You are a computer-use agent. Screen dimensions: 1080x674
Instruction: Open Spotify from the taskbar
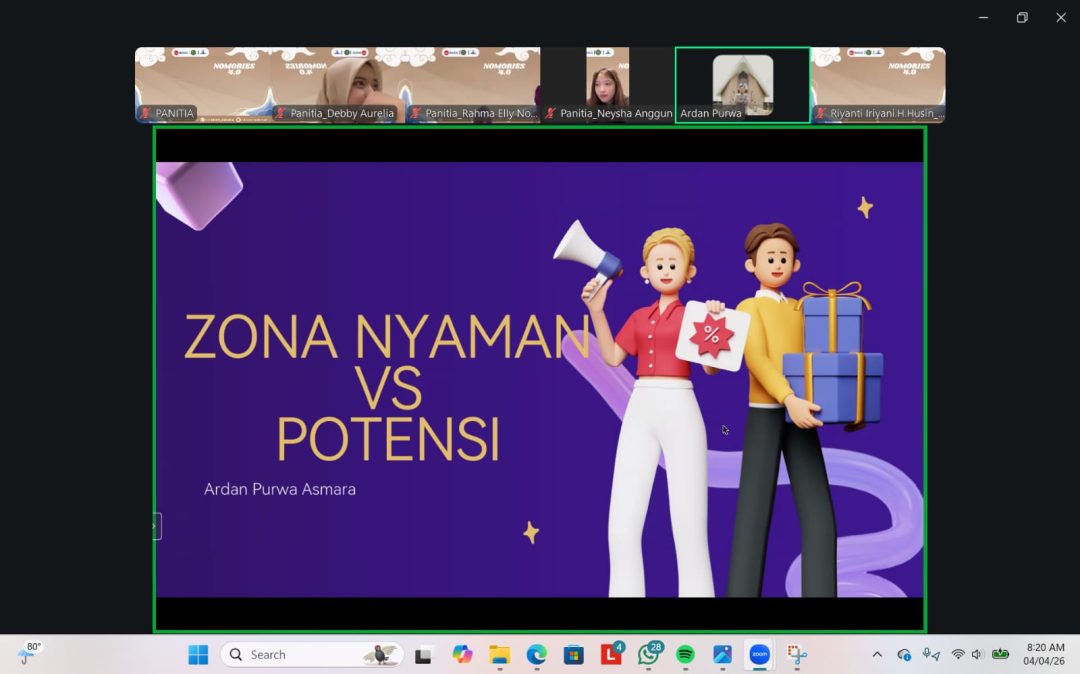tap(685, 655)
